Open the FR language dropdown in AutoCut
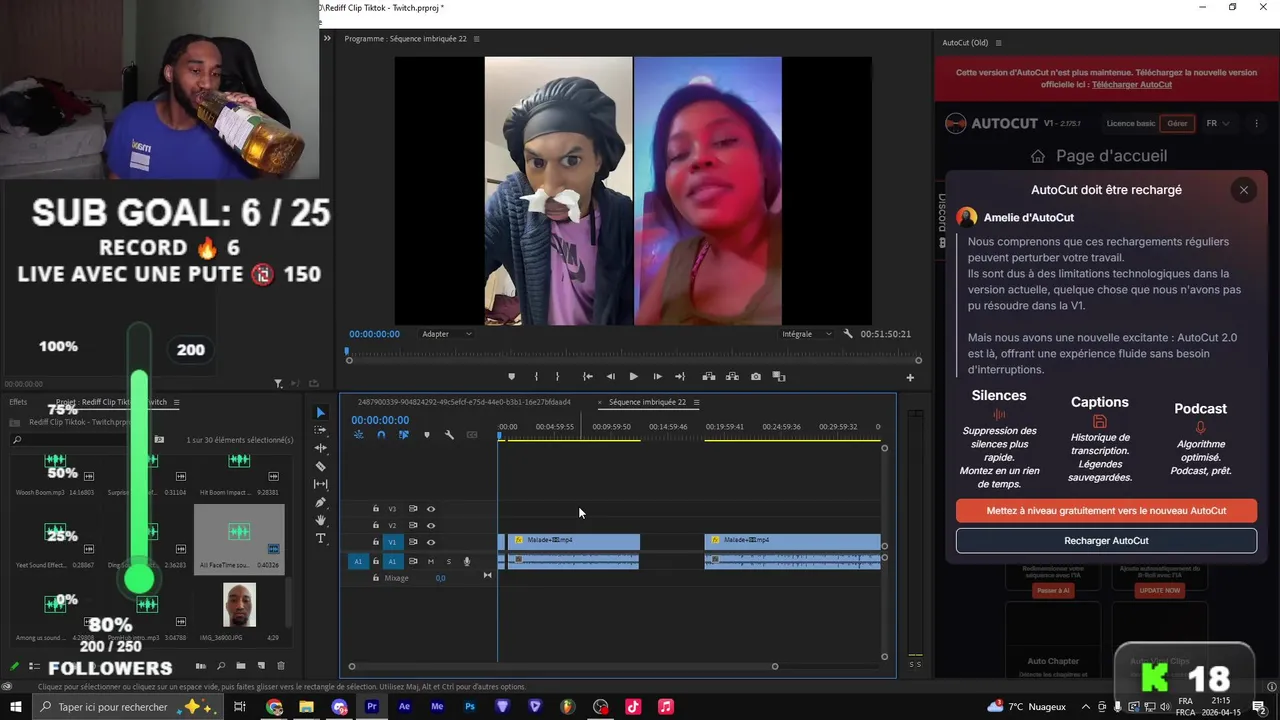The width and height of the screenshot is (1280, 720). 1217,124
